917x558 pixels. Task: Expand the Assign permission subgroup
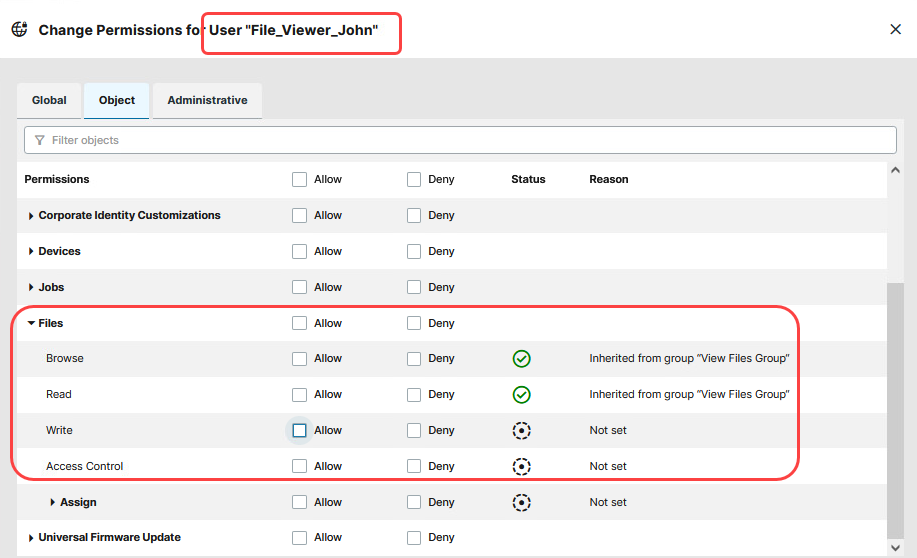(53, 503)
